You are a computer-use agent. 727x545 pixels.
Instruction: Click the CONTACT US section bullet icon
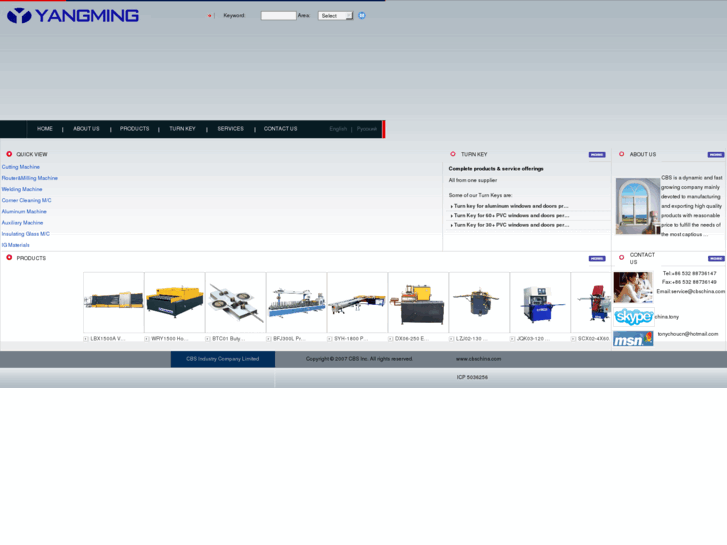[621, 257]
